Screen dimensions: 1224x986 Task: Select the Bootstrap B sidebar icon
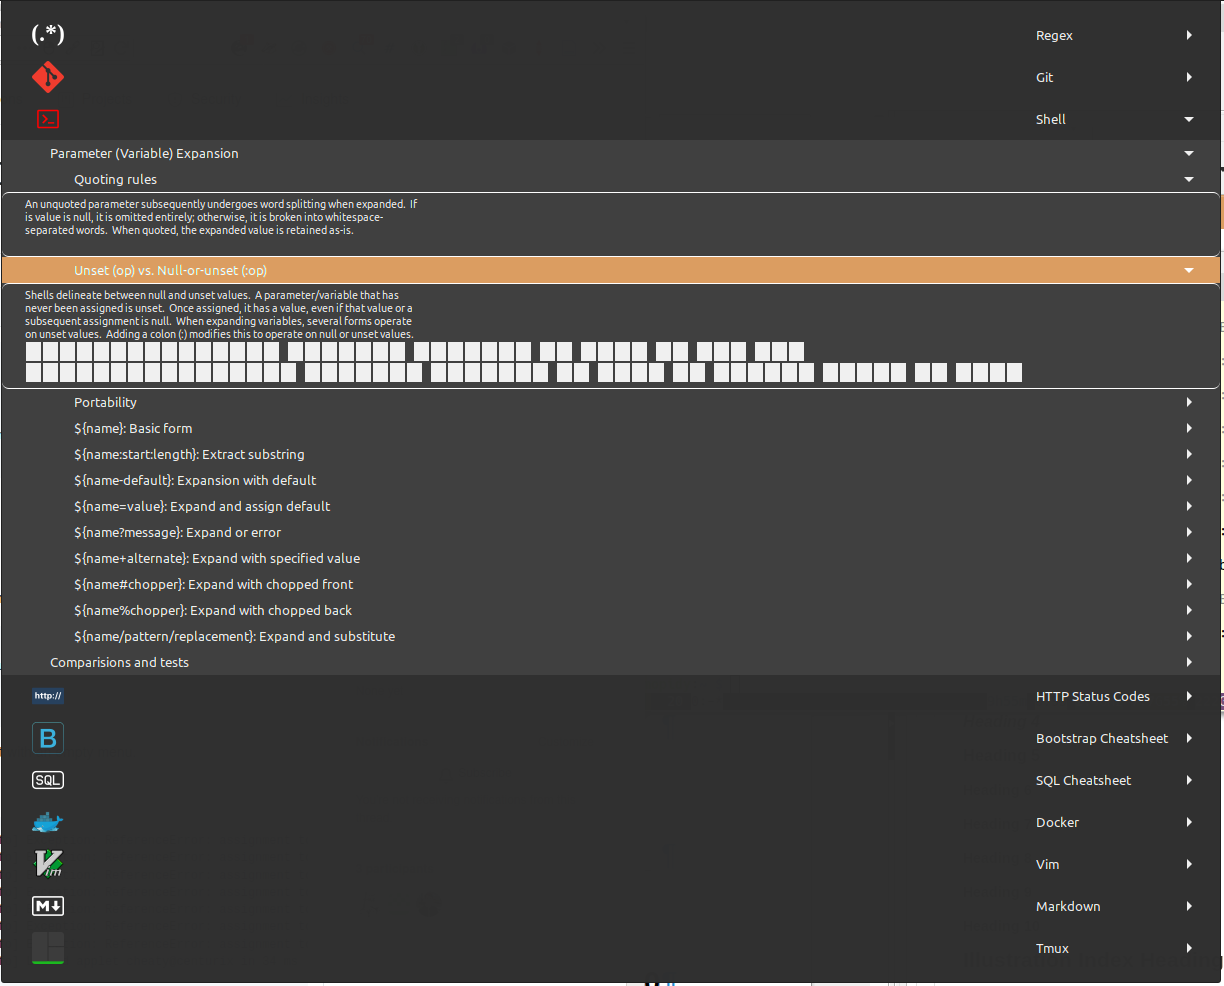[47, 737]
